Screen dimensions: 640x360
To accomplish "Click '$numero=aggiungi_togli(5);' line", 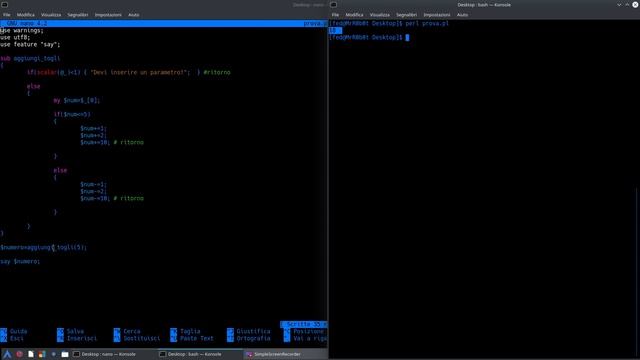I will point(44,247).
